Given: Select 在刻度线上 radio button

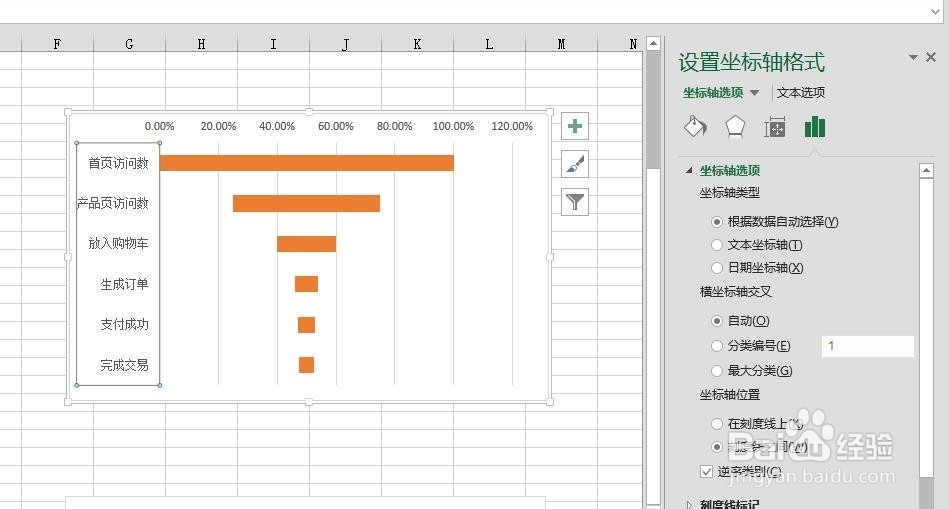Looking at the screenshot, I should [x=717, y=424].
